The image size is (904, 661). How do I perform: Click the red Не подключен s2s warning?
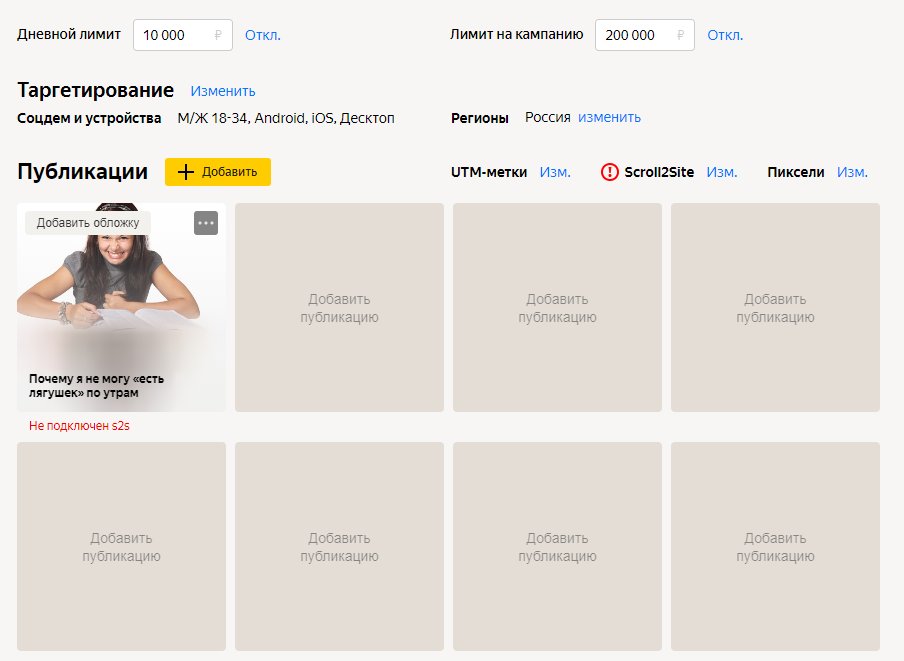point(80,426)
